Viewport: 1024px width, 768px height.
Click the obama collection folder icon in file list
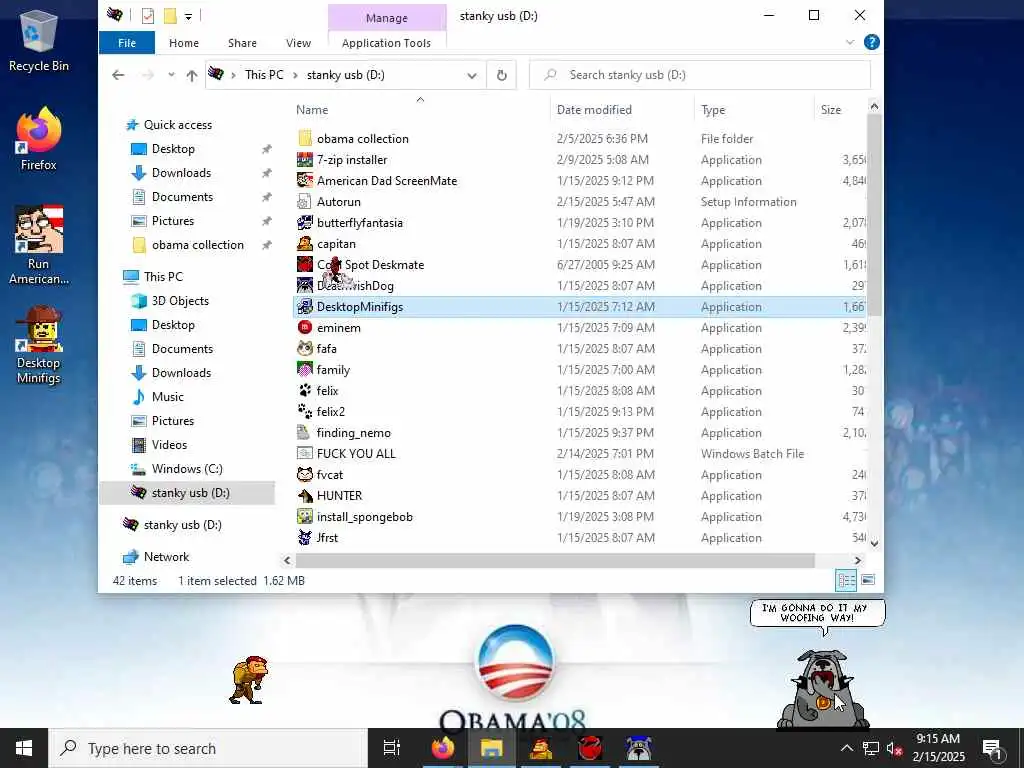(304, 138)
